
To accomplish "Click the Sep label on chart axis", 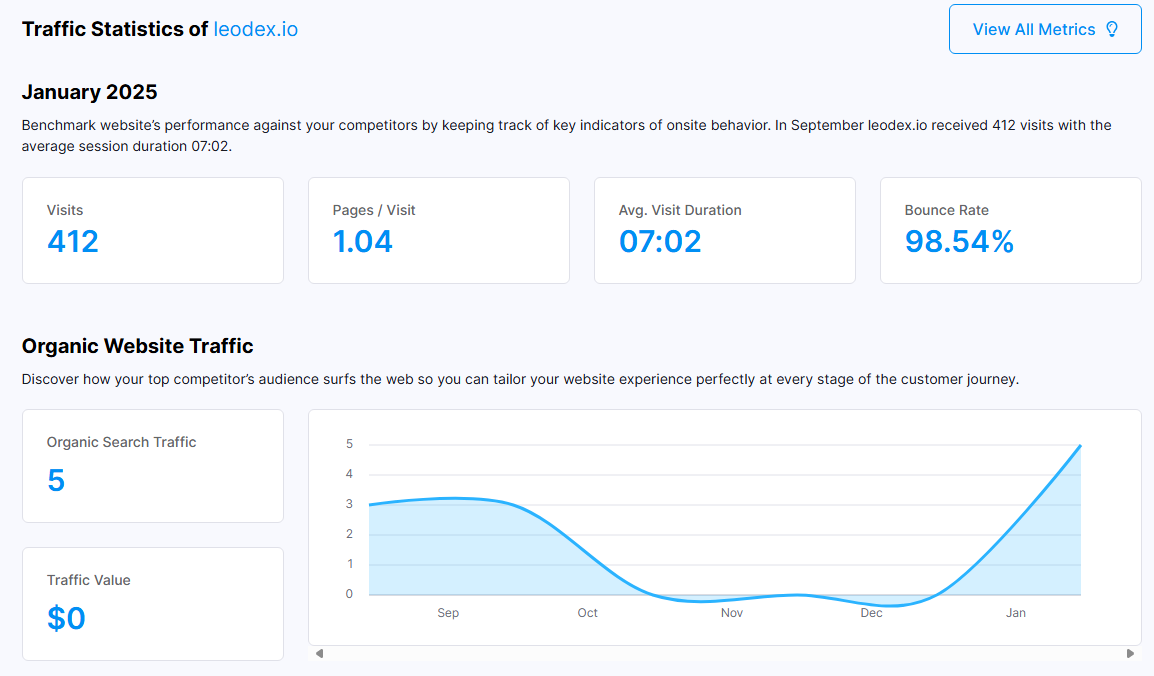I will point(448,613).
